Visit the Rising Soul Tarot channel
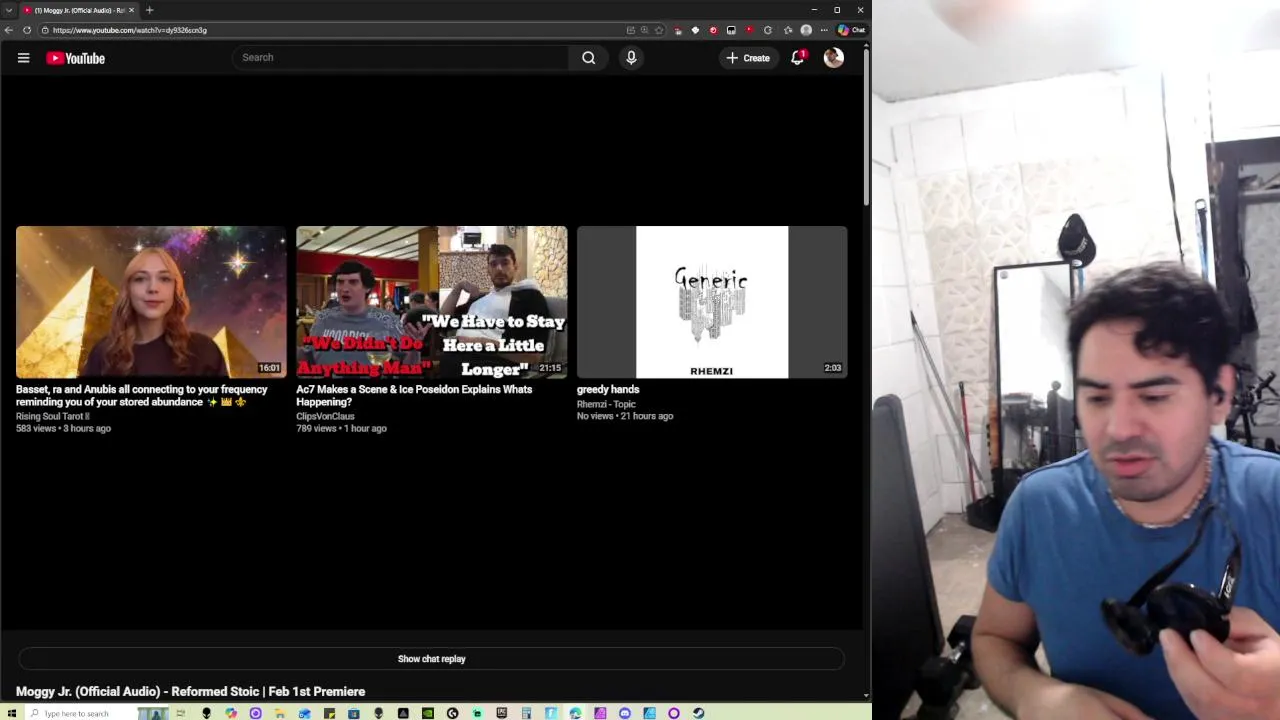The image size is (1280, 720). click(52, 416)
